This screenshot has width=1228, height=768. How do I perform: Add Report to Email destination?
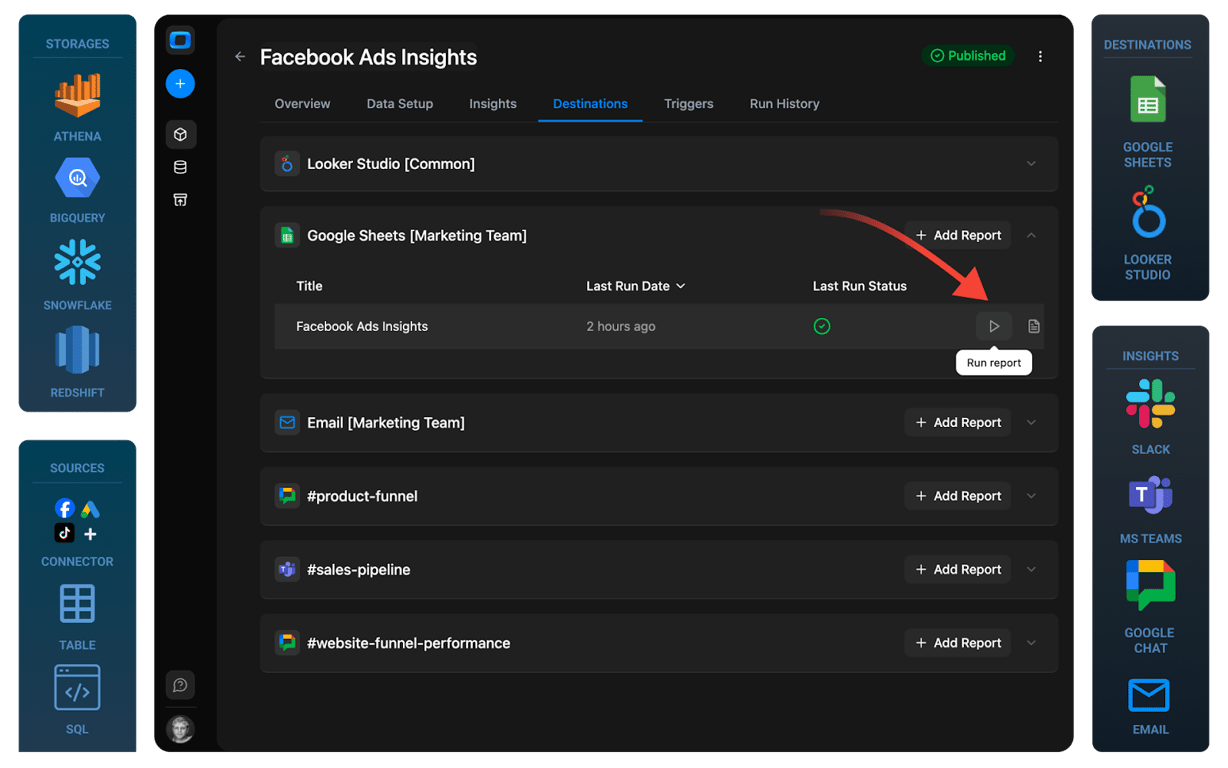[x=958, y=423]
